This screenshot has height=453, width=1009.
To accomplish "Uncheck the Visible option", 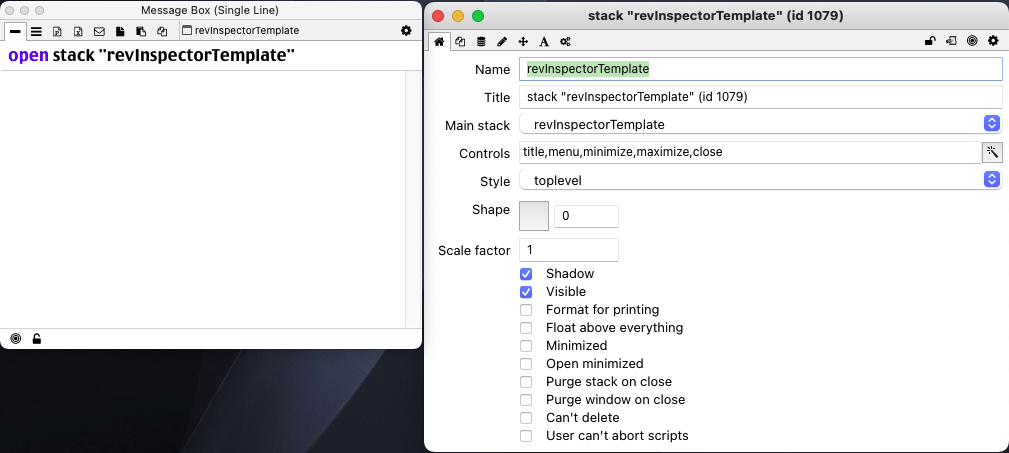I will pos(526,292).
